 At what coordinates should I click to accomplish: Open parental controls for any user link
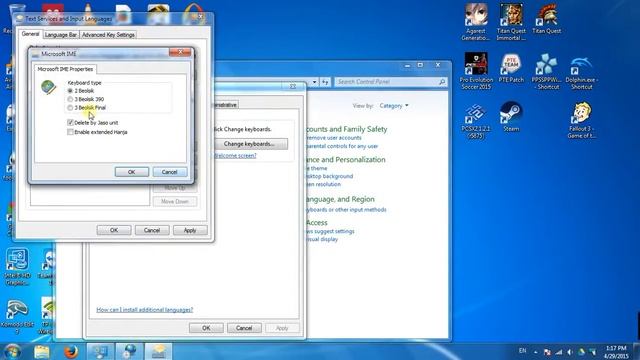[x=342, y=146]
